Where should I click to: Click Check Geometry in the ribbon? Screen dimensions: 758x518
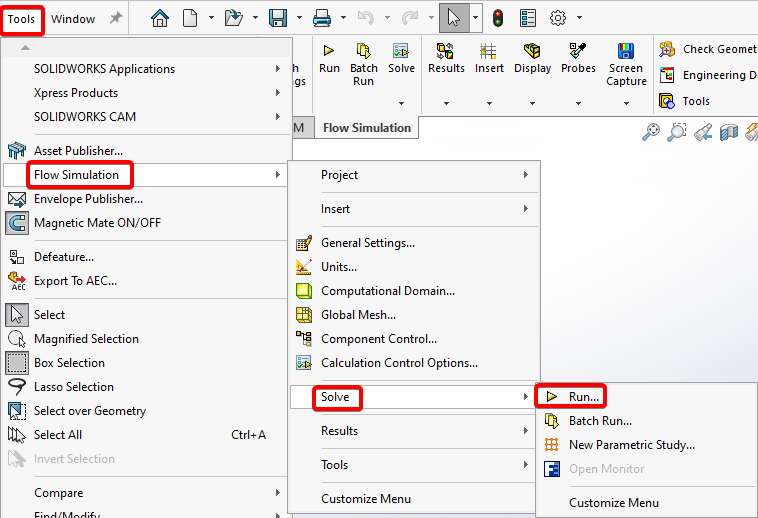click(708, 49)
